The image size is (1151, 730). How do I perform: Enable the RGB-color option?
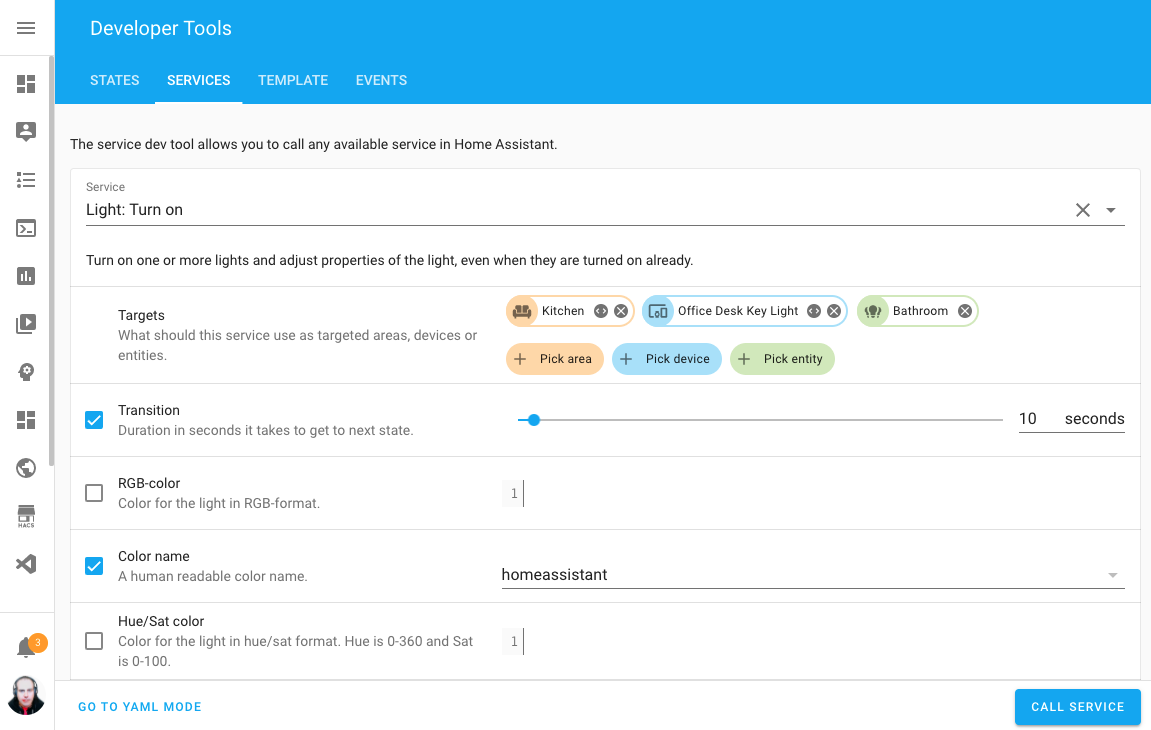pos(94,493)
